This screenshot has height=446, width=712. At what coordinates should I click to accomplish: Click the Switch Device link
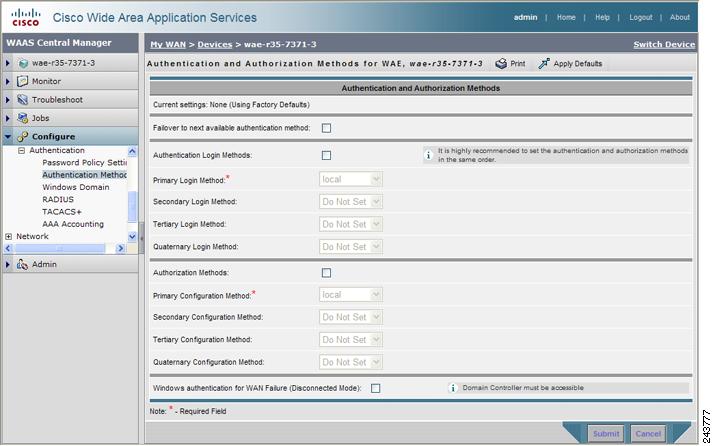[x=664, y=45]
